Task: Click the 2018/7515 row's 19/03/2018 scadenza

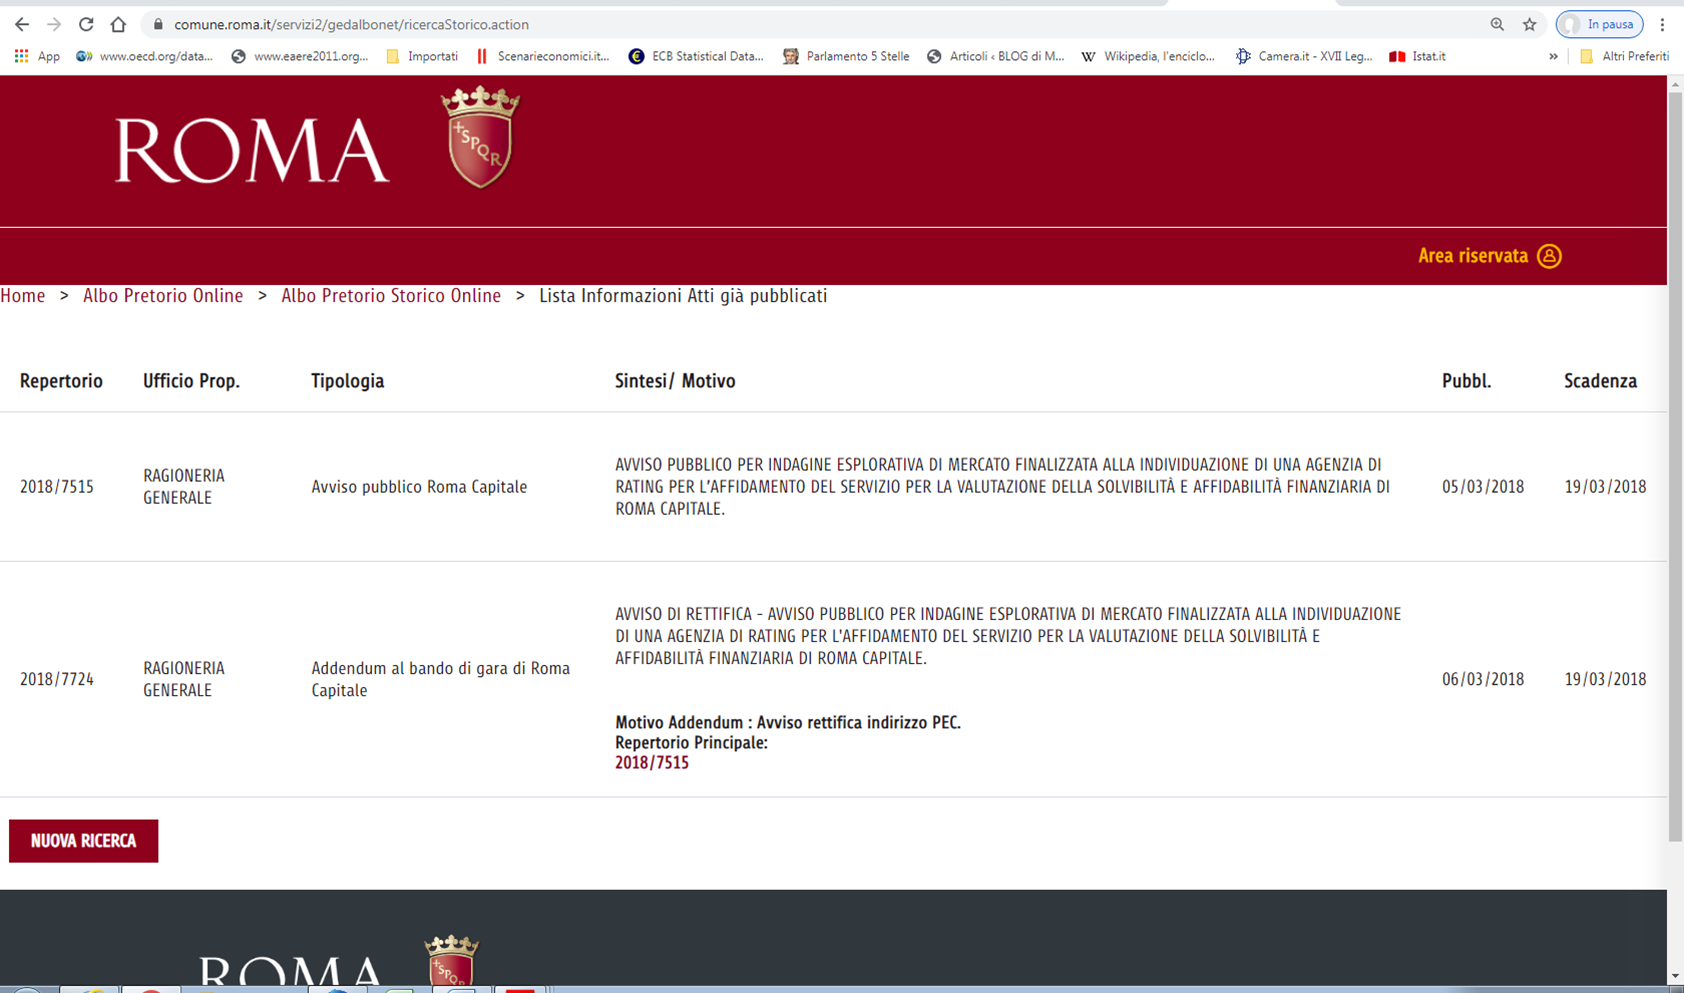Action: (1605, 487)
